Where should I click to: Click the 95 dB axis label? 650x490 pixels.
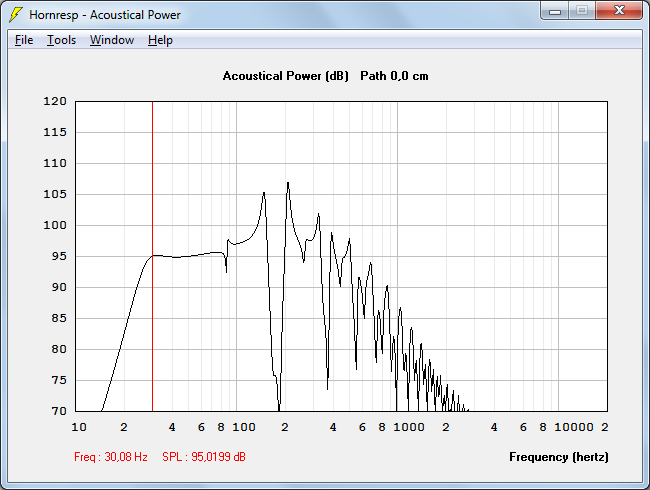pos(59,256)
